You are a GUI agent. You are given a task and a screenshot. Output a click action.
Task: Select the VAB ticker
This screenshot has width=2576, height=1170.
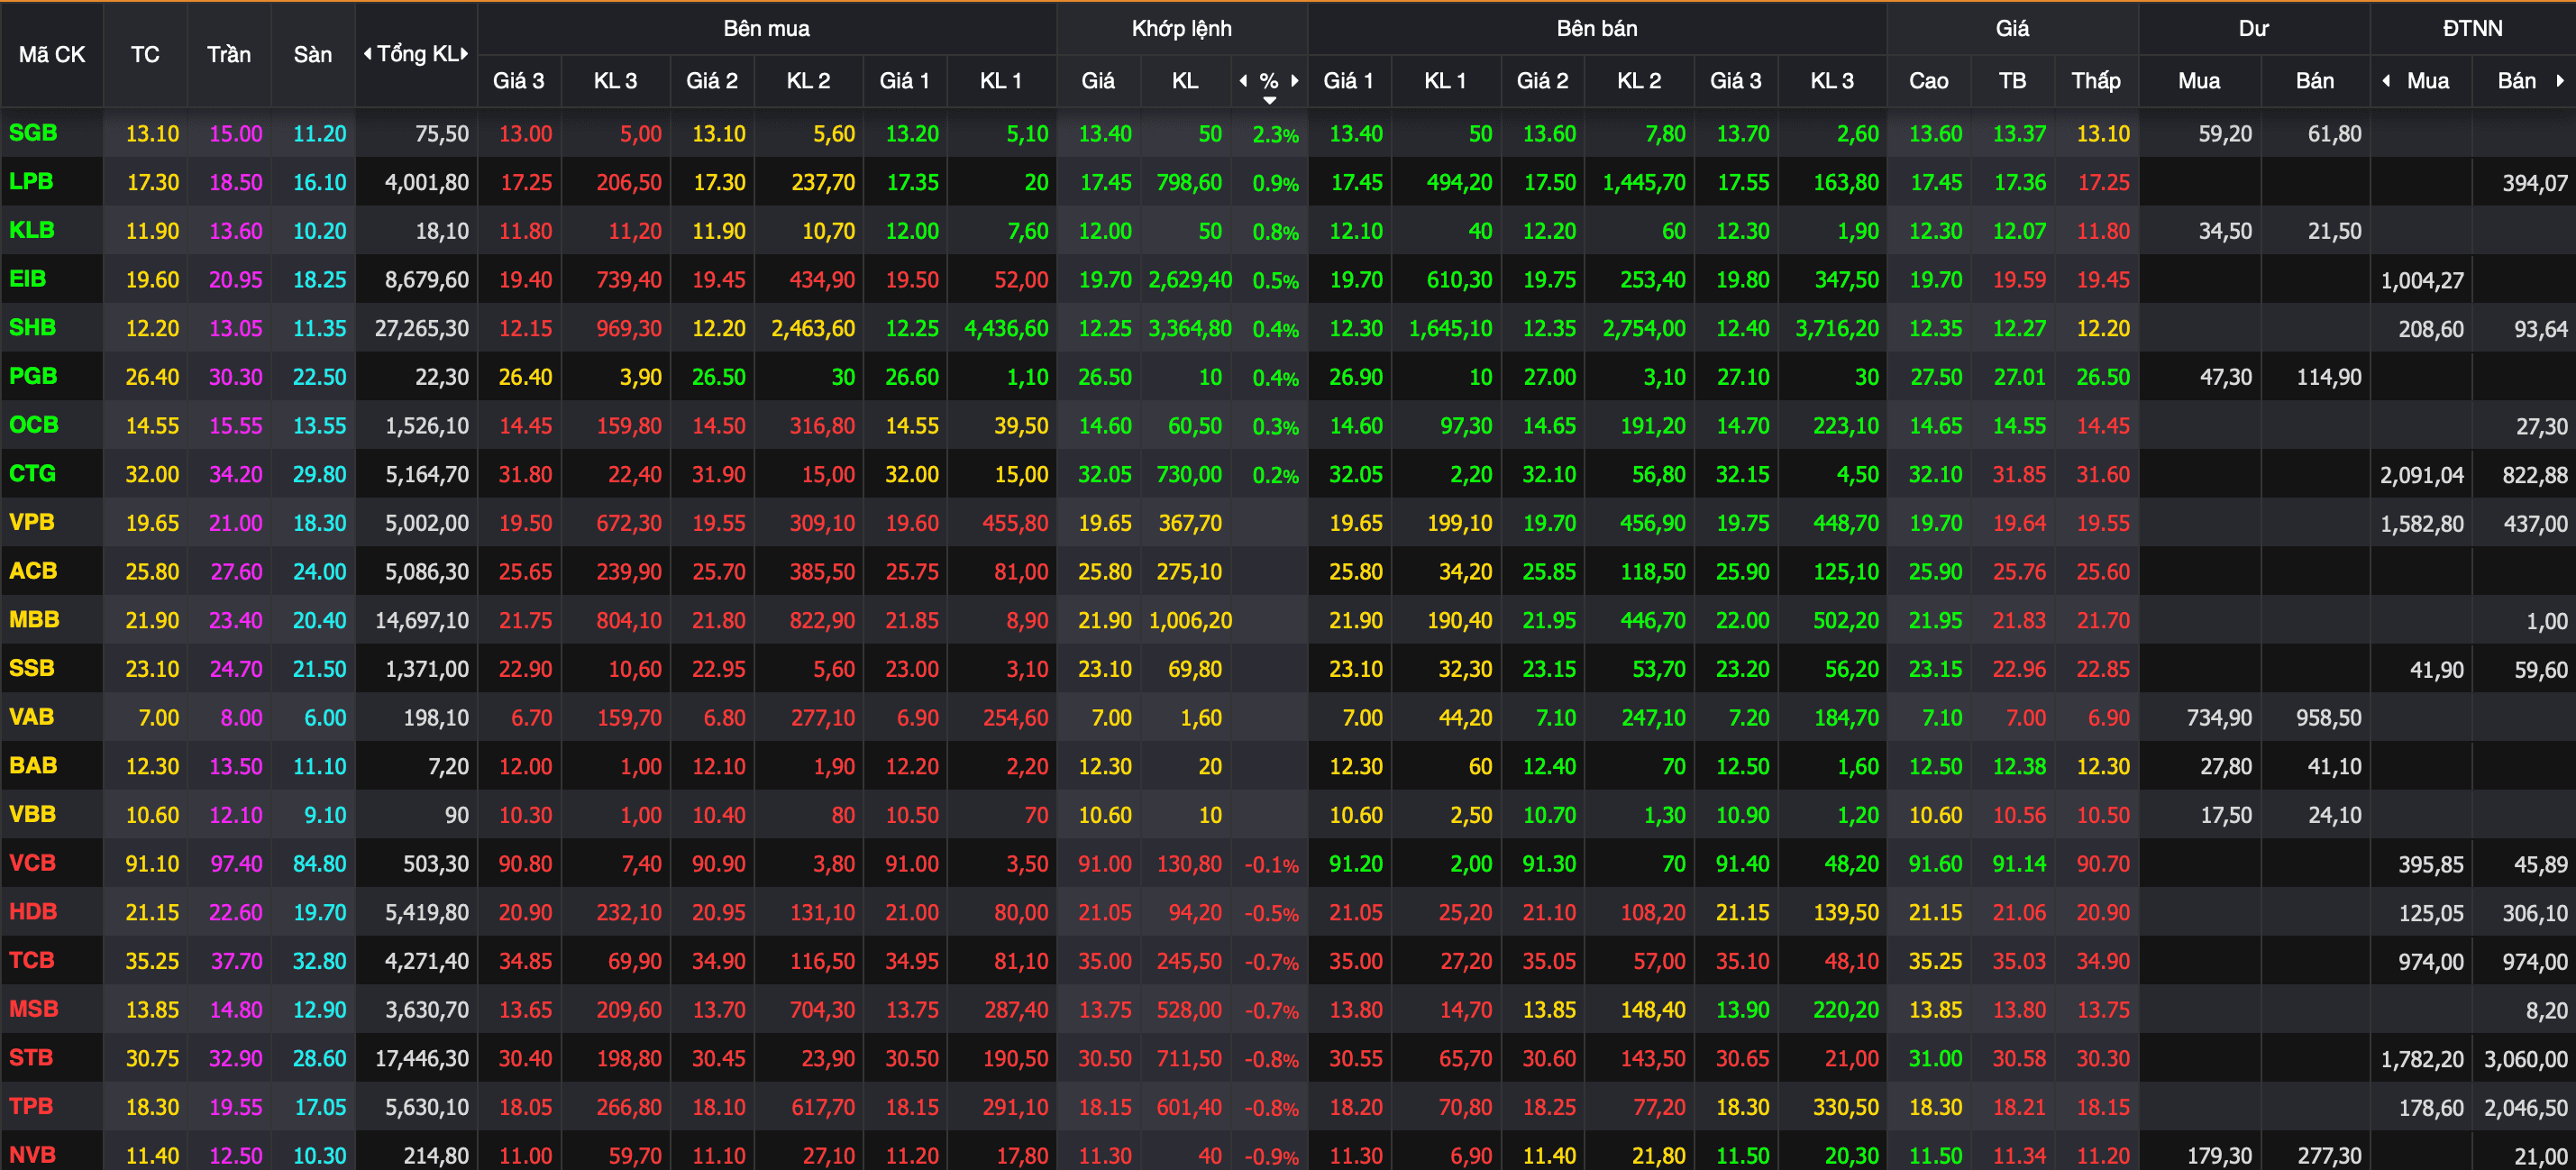pyautogui.click(x=32, y=717)
